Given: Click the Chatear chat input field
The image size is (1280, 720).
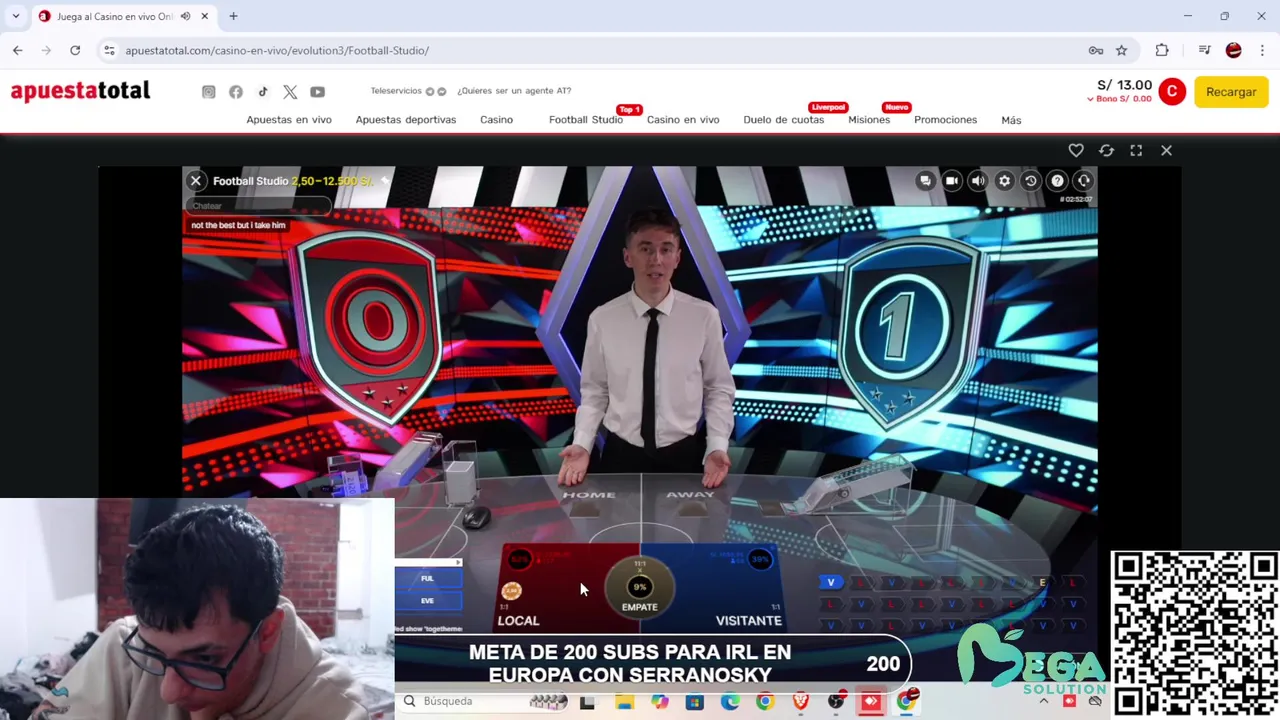Looking at the screenshot, I should click(258, 206).
